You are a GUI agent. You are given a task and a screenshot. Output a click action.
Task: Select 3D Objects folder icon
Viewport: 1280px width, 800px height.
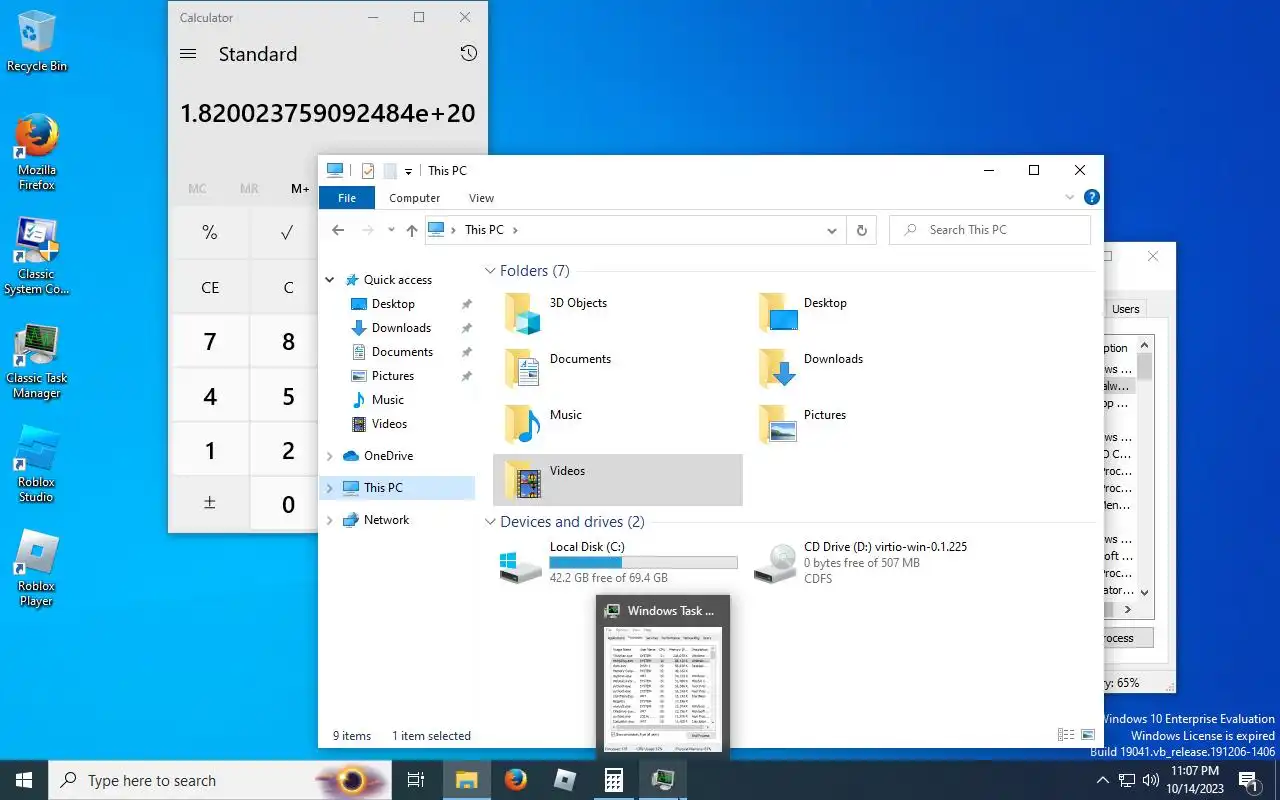tap(522, 313)
